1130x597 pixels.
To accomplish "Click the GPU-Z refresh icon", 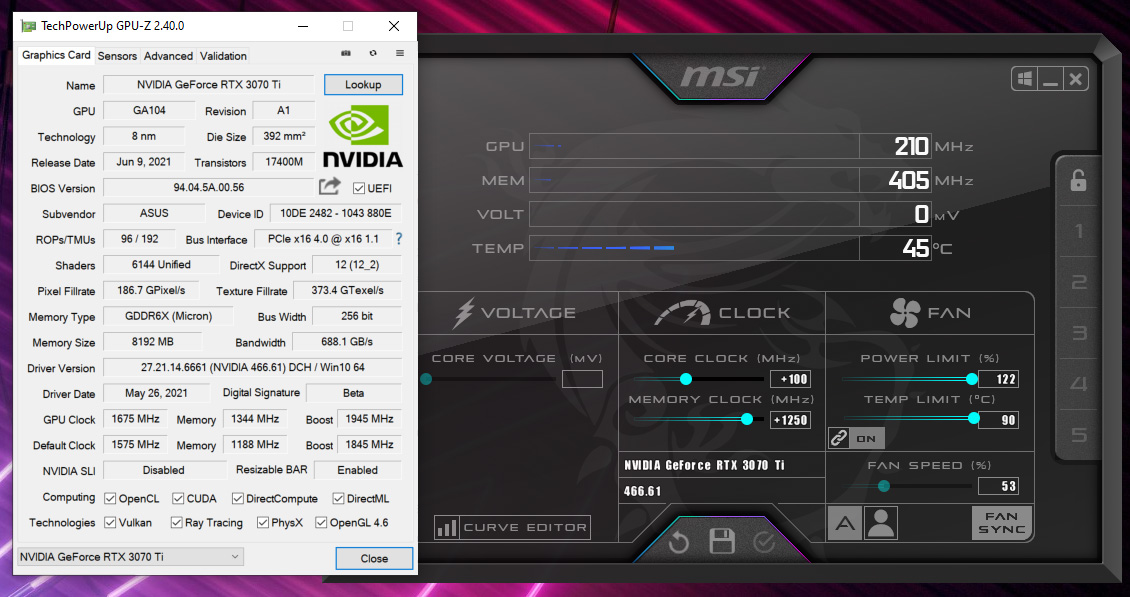I will 373,53.
